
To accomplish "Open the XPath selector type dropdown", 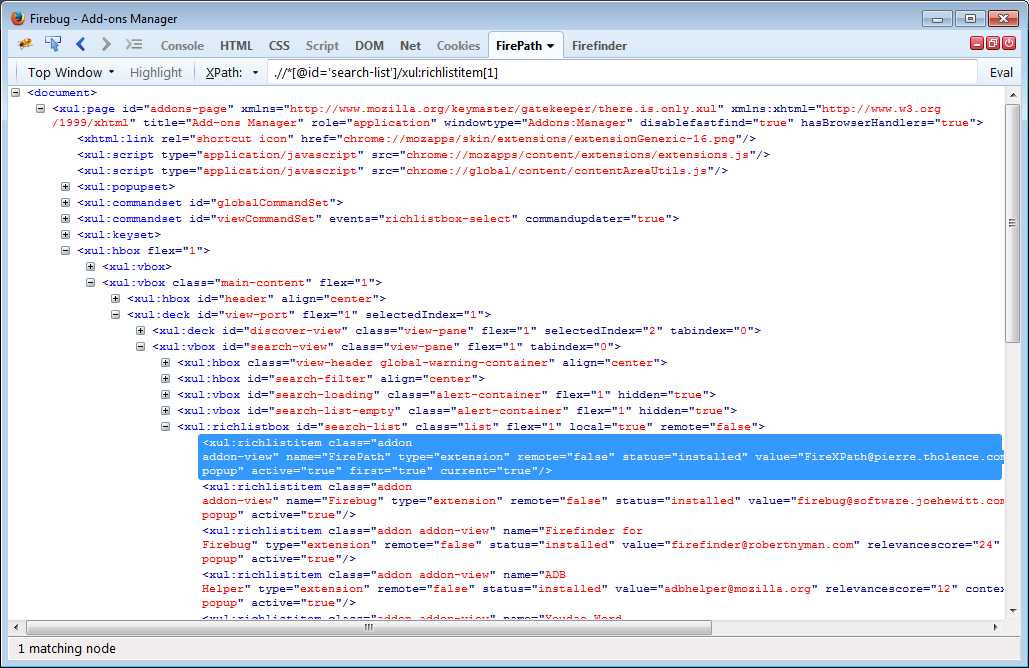I will (232, 72).
